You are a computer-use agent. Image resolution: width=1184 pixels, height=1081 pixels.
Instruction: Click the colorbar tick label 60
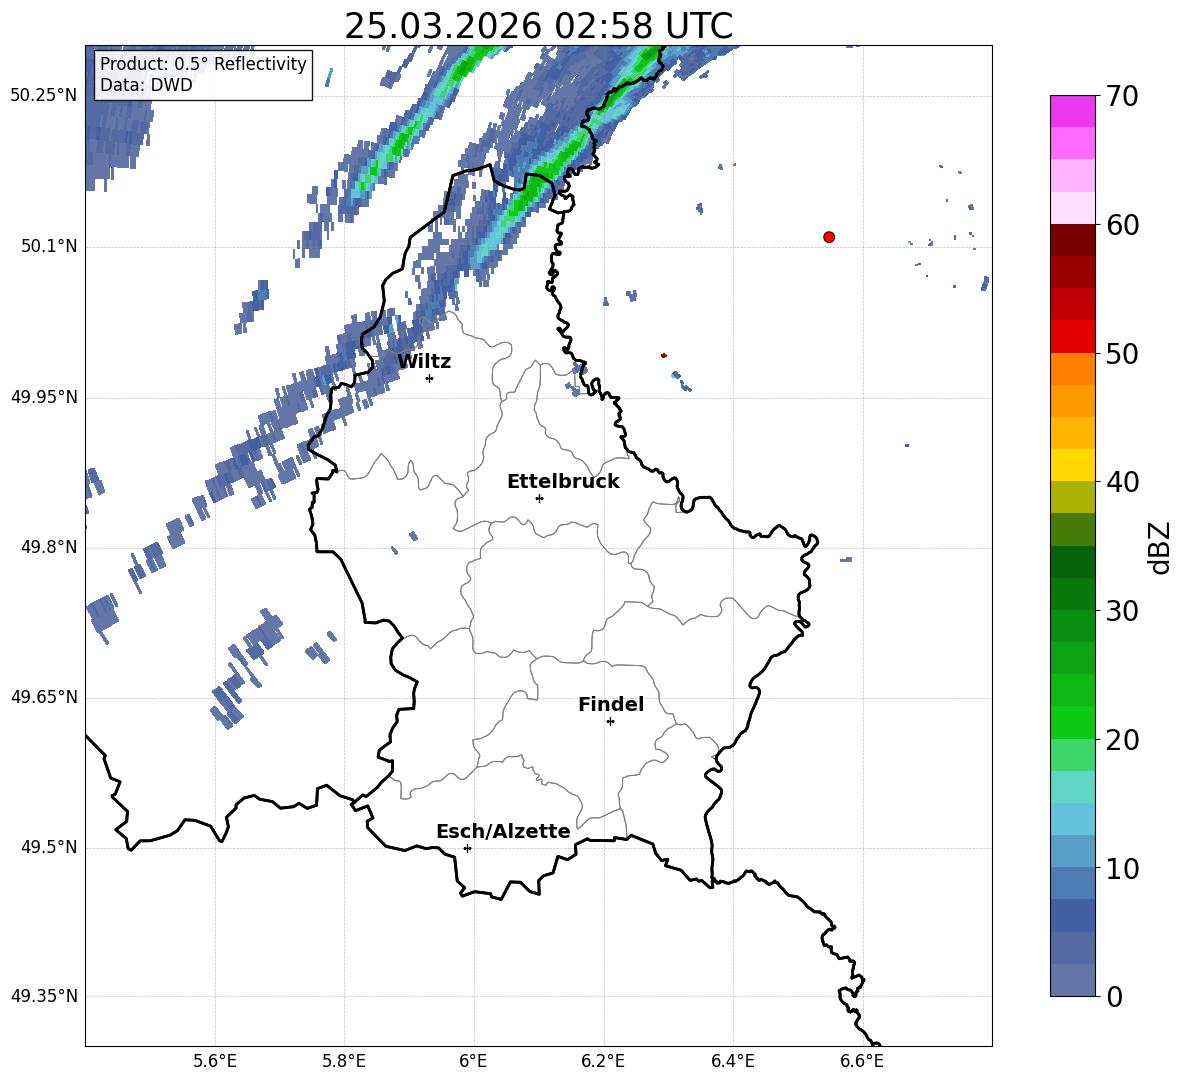coord(1122,225)
